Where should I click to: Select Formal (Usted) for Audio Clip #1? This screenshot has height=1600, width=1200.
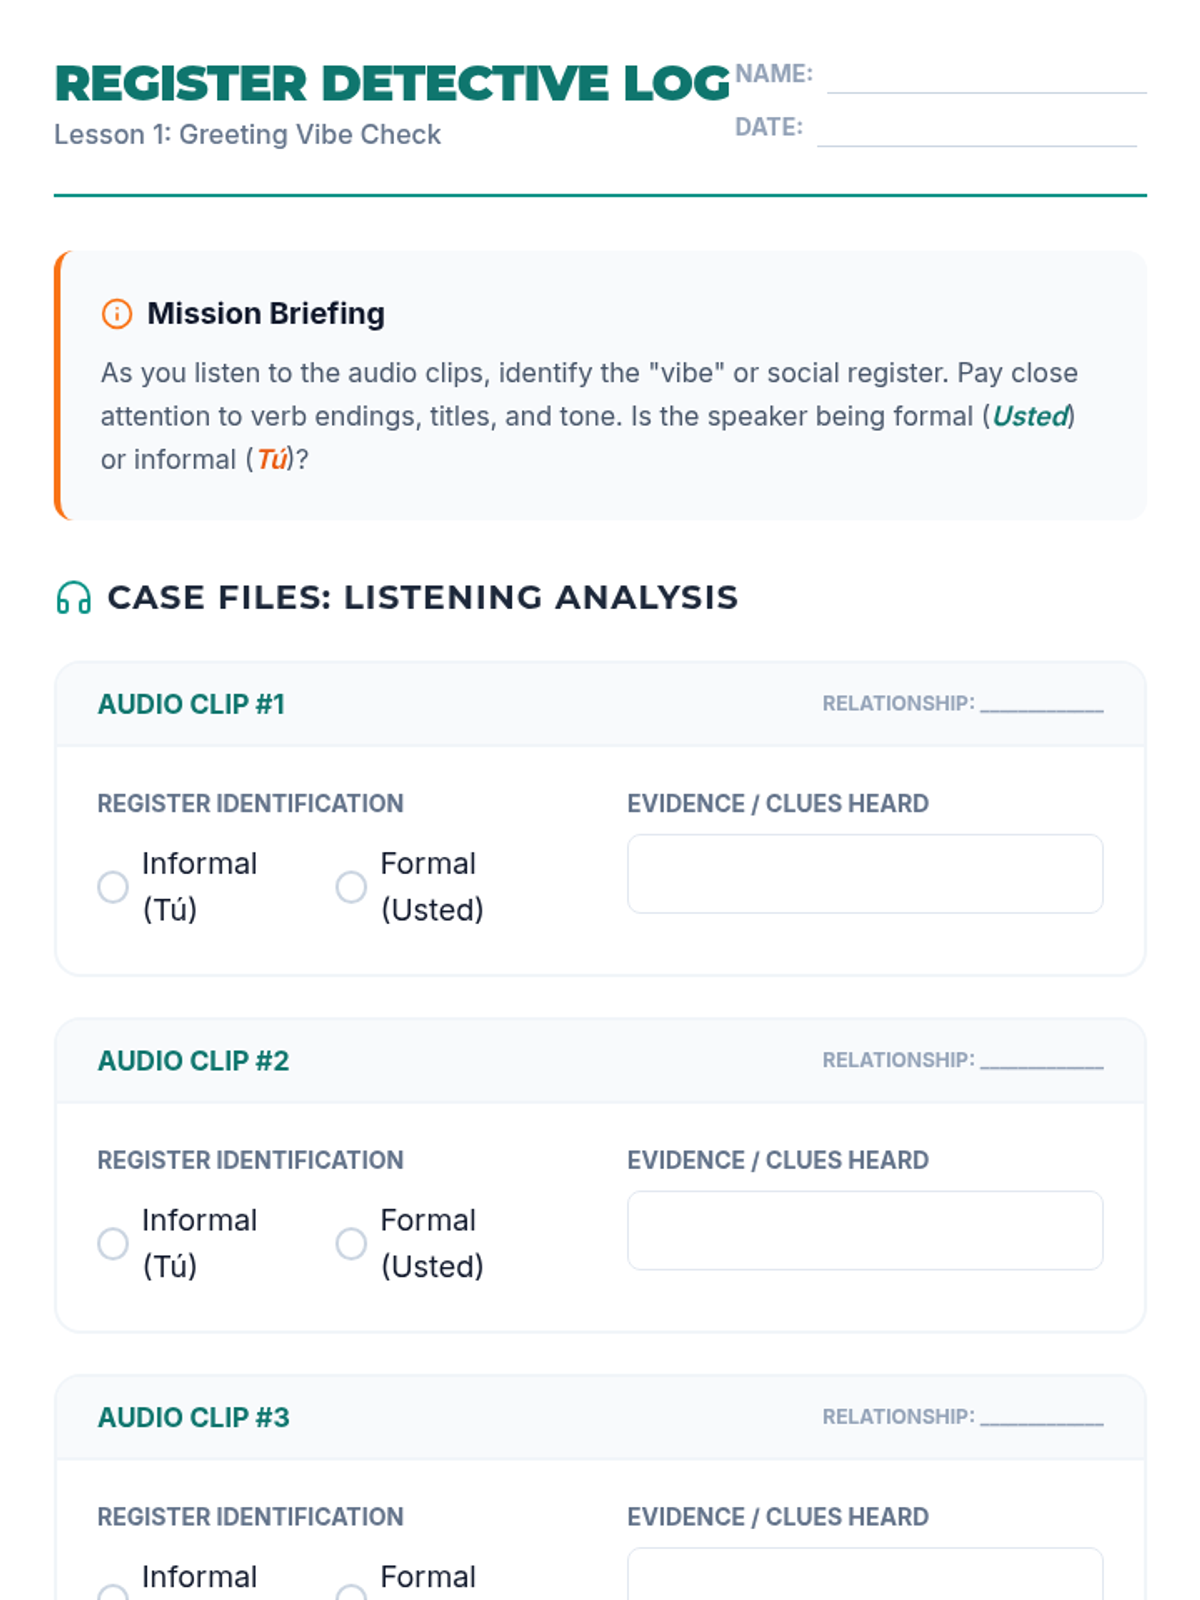351,887
